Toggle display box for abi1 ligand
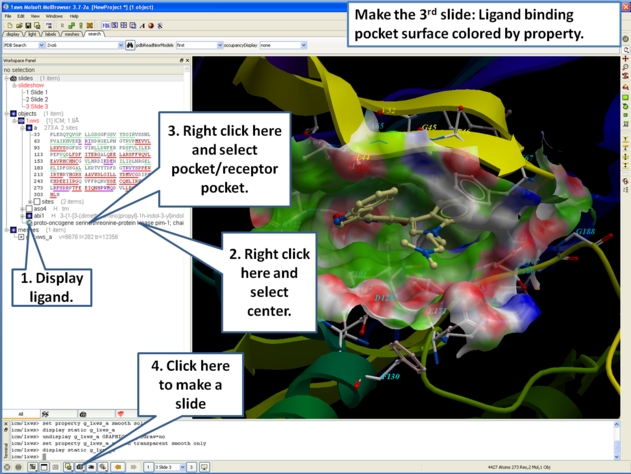631x474 pixels. (x=31, y=215)
